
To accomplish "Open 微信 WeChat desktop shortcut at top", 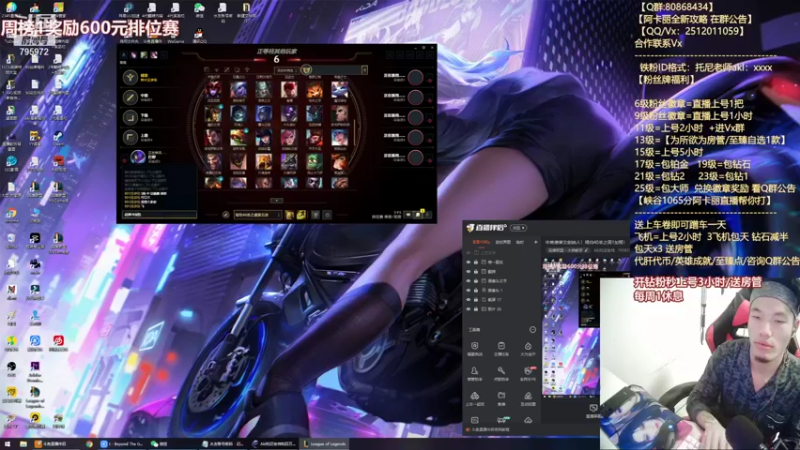I will [x=199, y=10].
